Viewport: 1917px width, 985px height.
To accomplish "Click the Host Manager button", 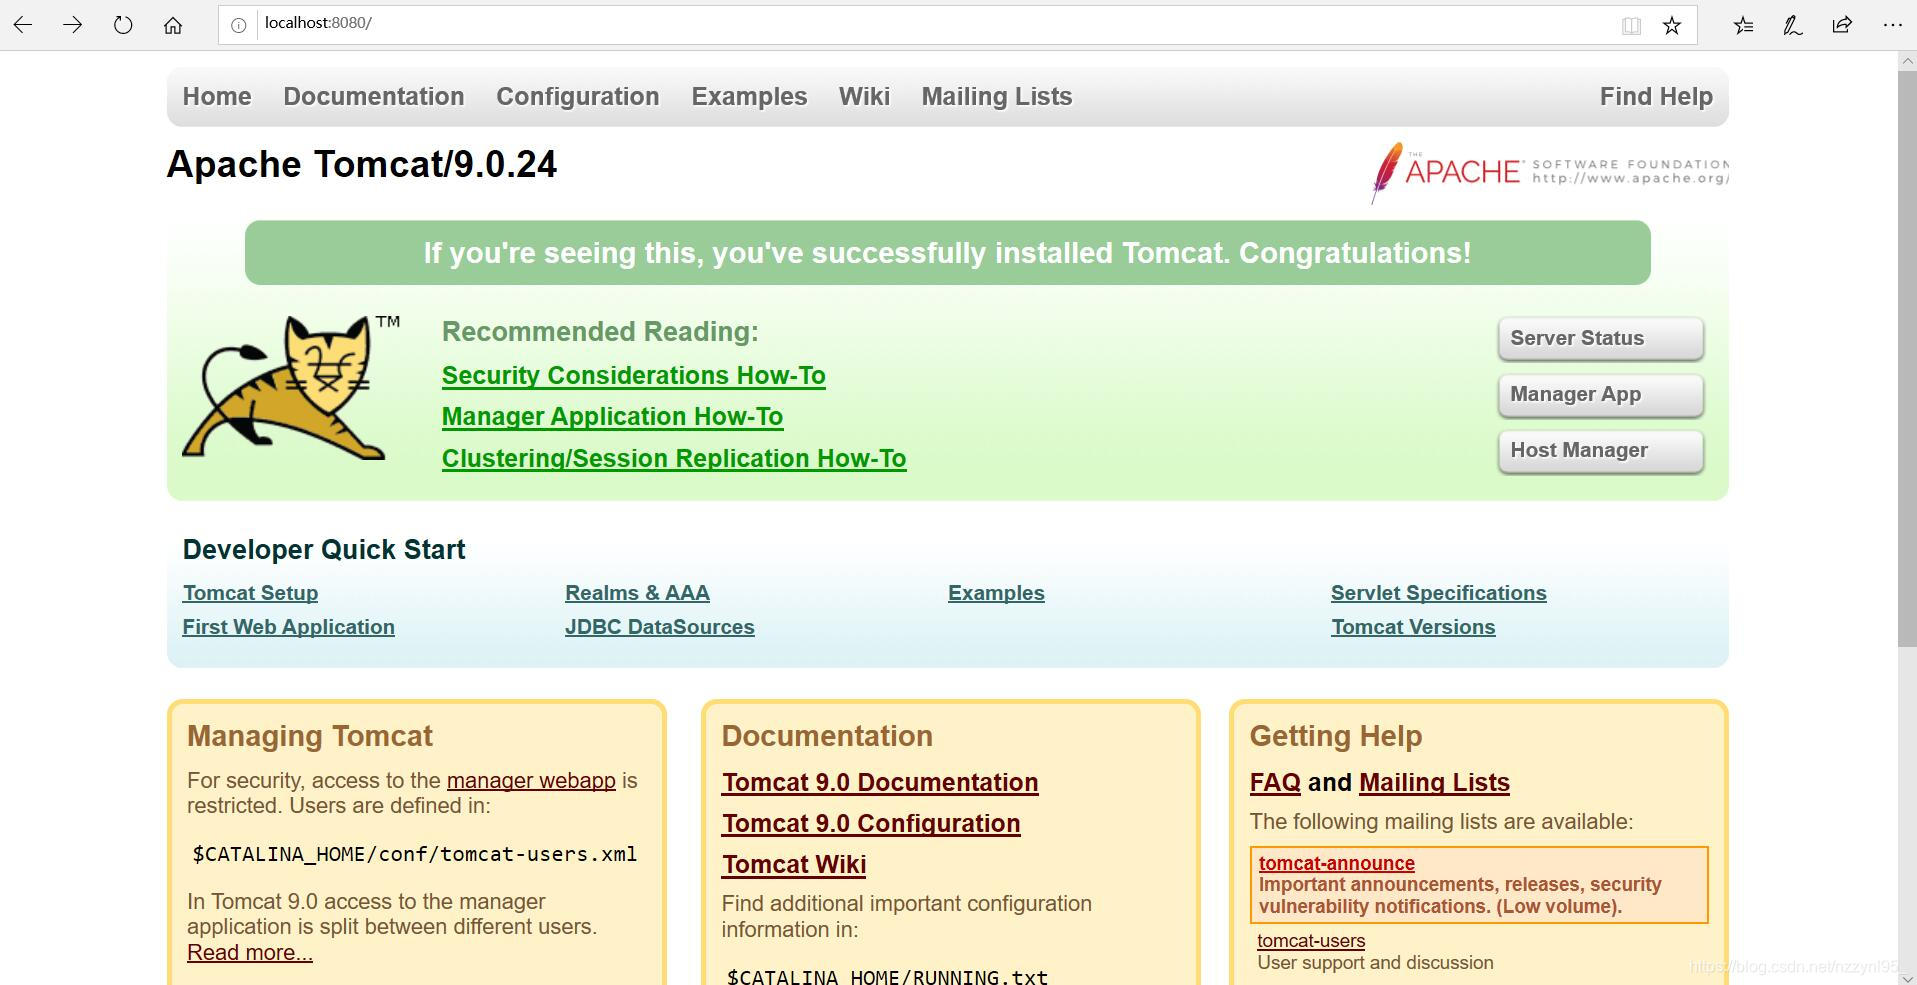I will click(1600, 451).
